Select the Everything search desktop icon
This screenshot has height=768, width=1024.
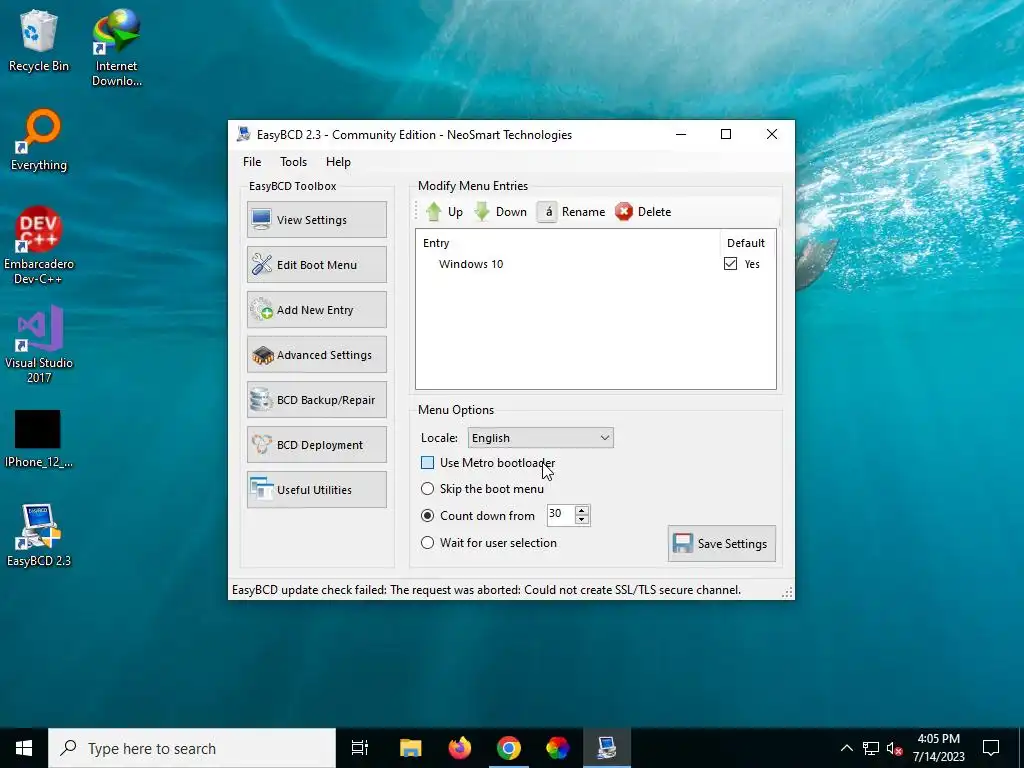tap(39, 140)
